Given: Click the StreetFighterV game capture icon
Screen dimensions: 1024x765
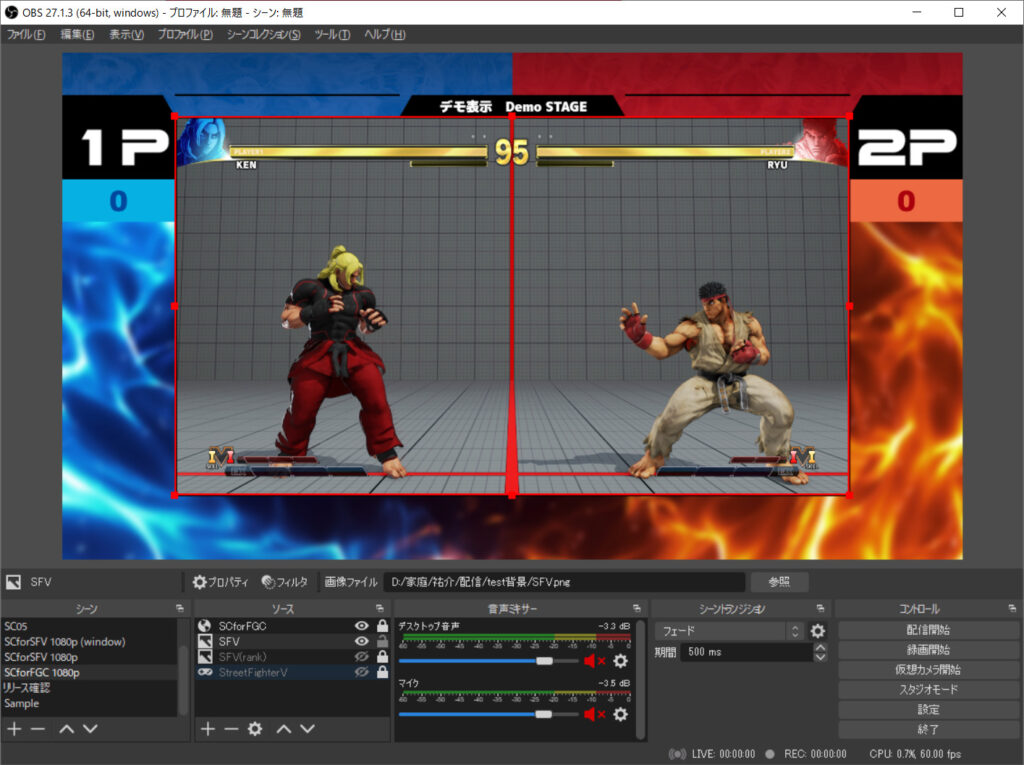Looking at the screenshot, I should pos(205,672).
